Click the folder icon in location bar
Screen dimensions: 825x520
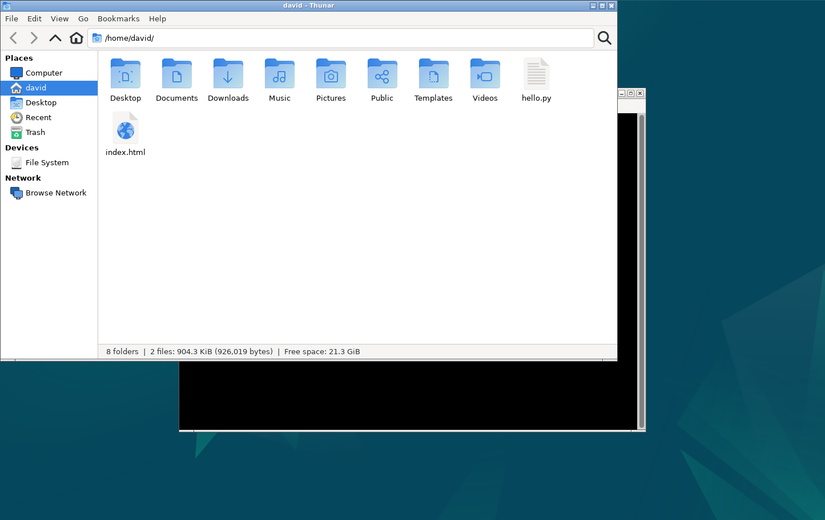click(x=97, y=38)
